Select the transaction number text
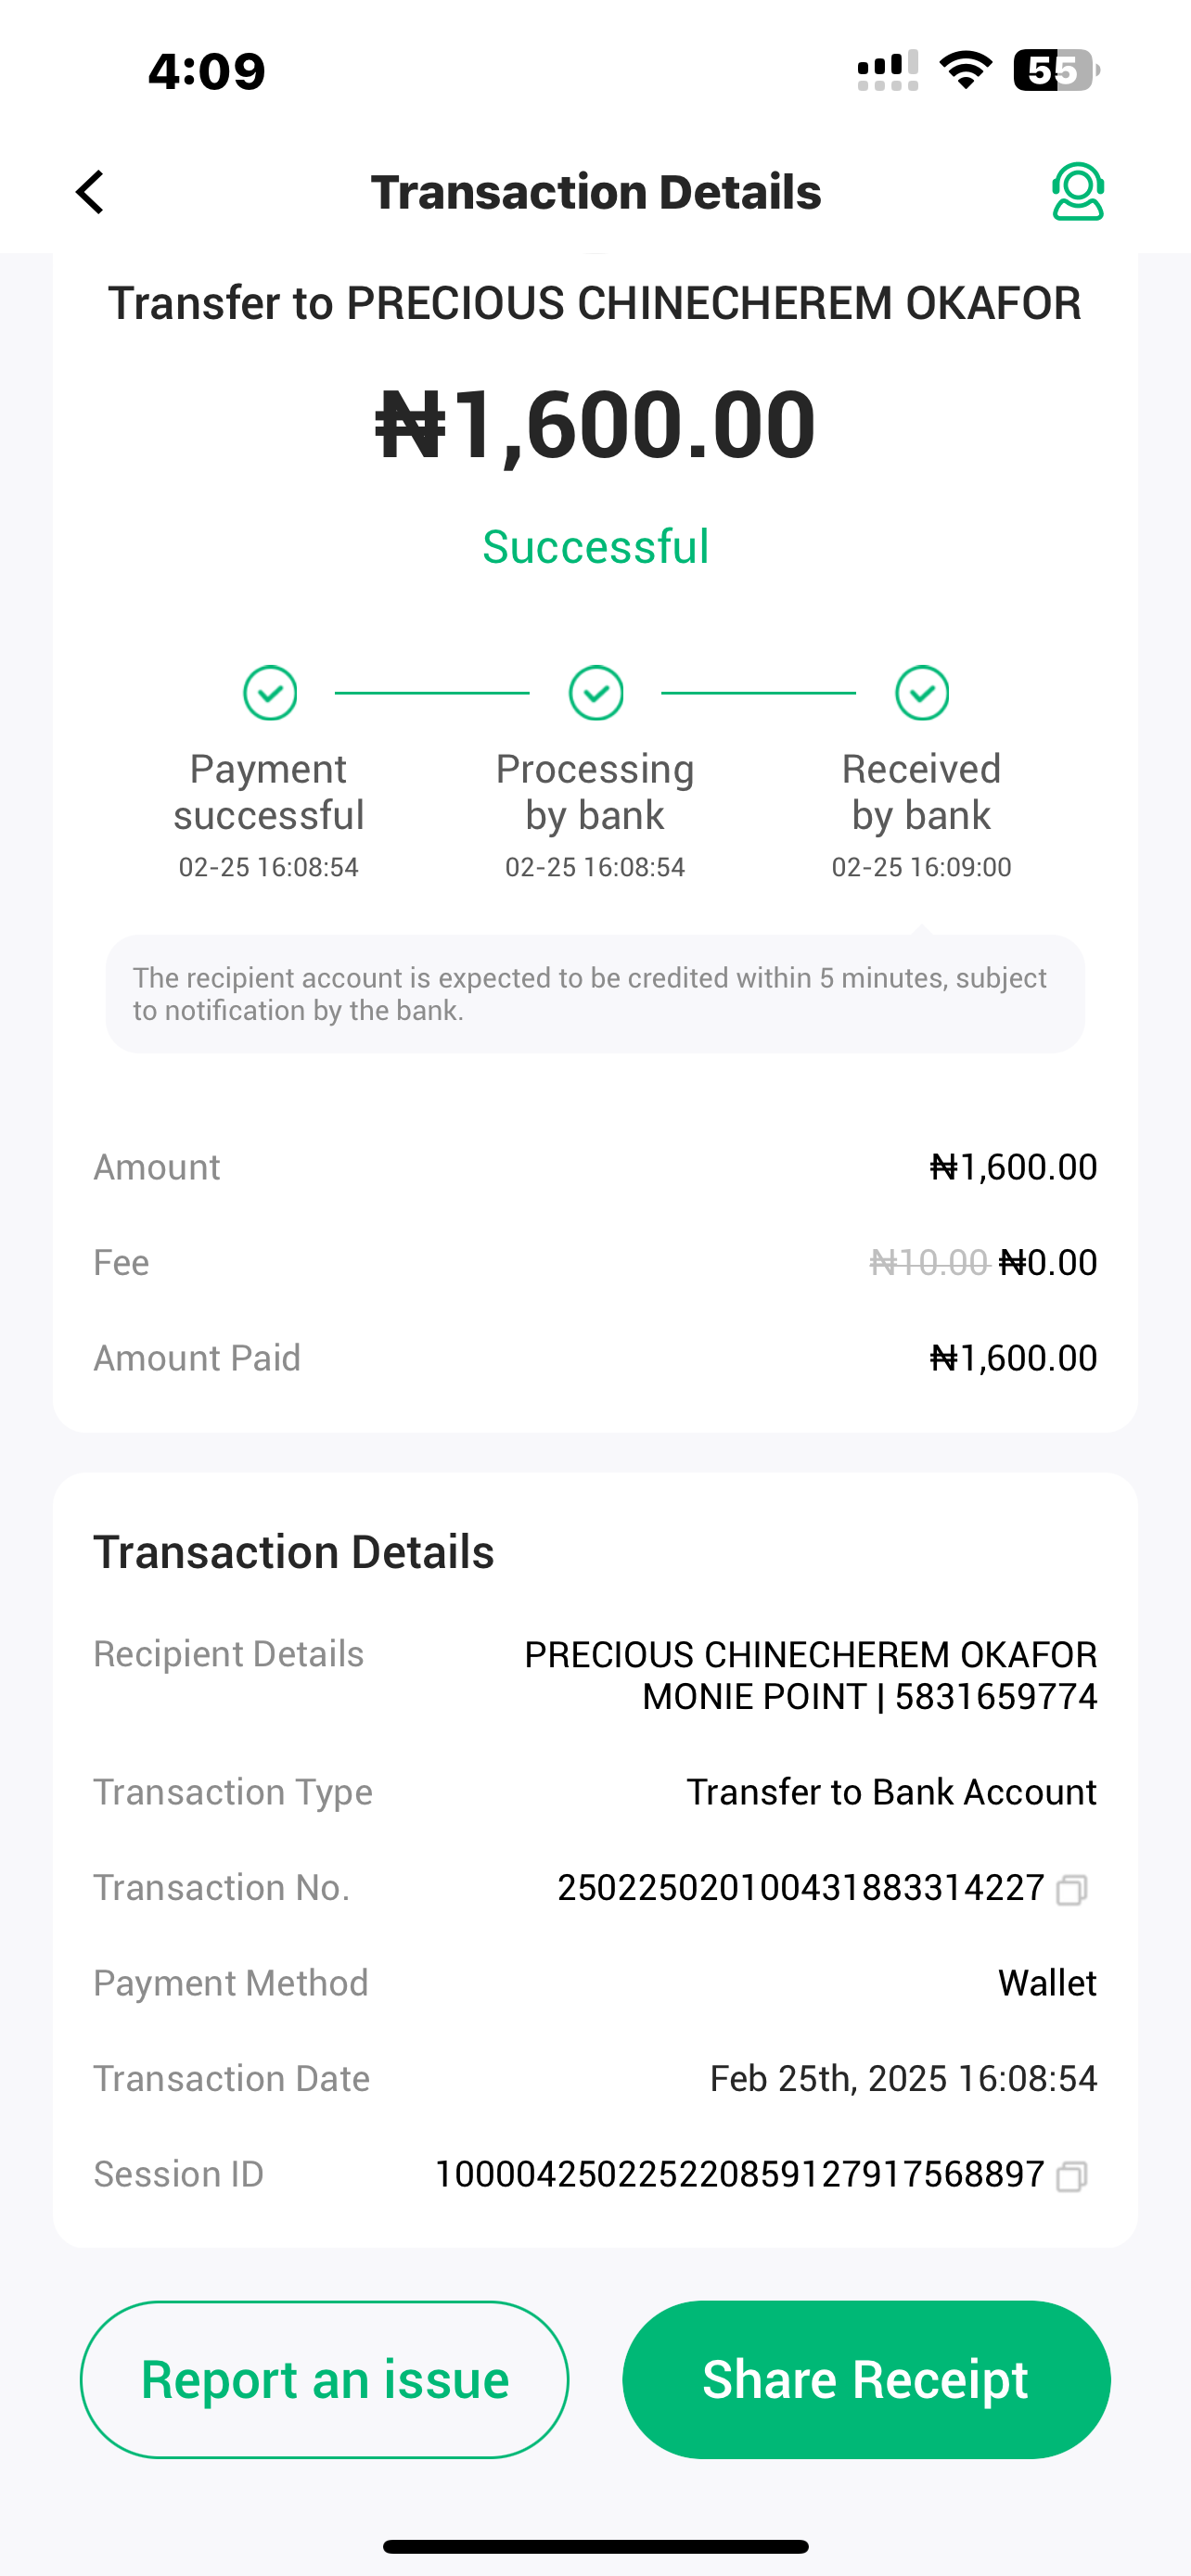 [800, 1888]
